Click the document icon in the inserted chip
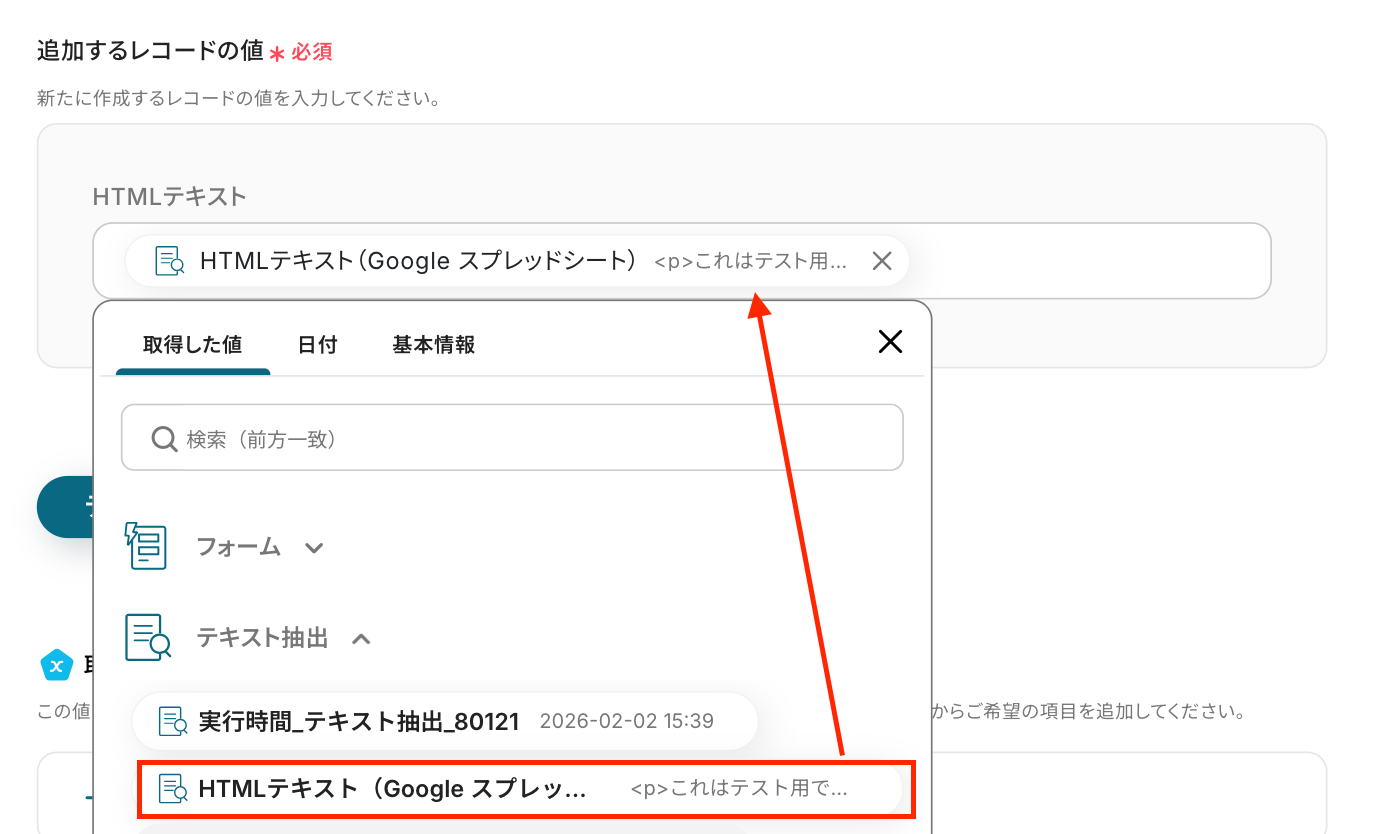1394x834 pixels. tap(170, 261)
